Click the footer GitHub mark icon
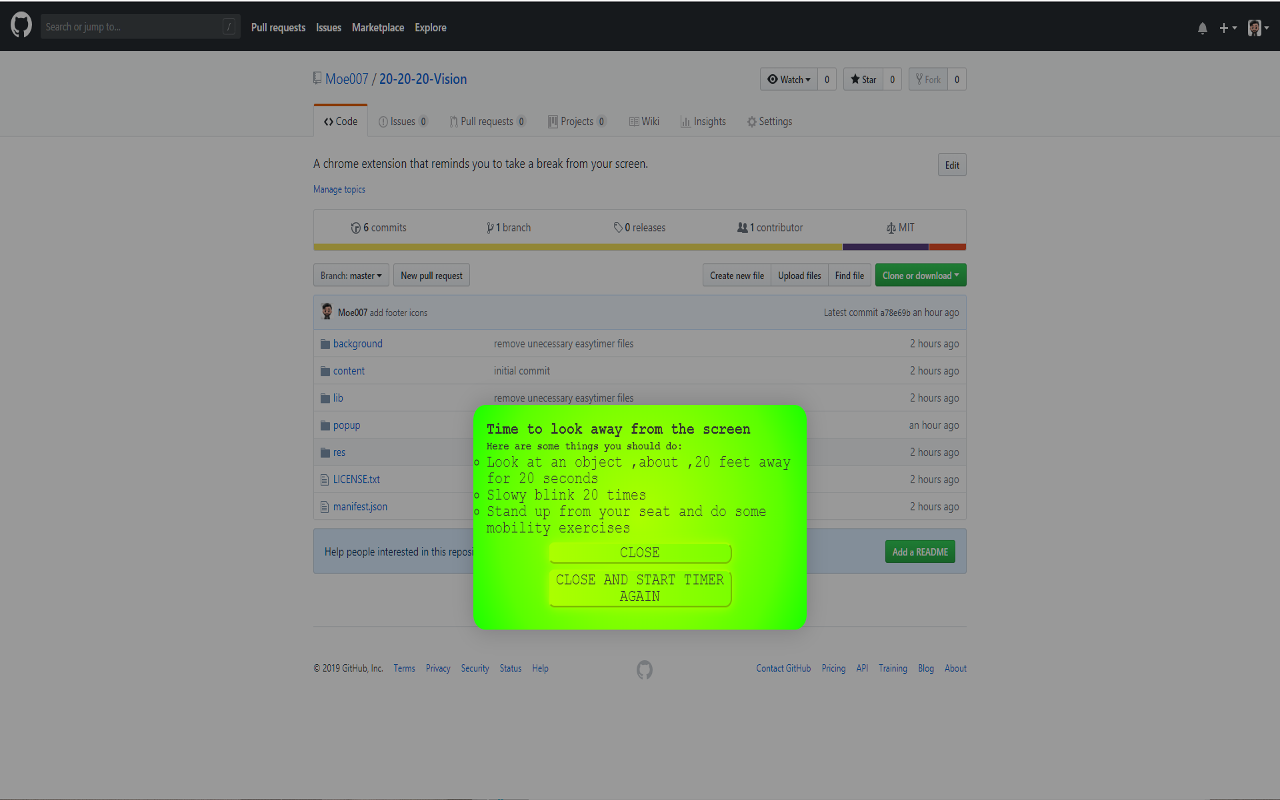This screenshot has width=1280, height=800. coord(645,669)
